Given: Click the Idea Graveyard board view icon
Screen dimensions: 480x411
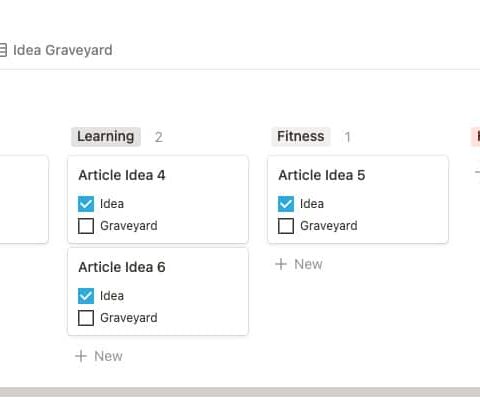Looking at the screenshot, I should click(x=3, y=50).
